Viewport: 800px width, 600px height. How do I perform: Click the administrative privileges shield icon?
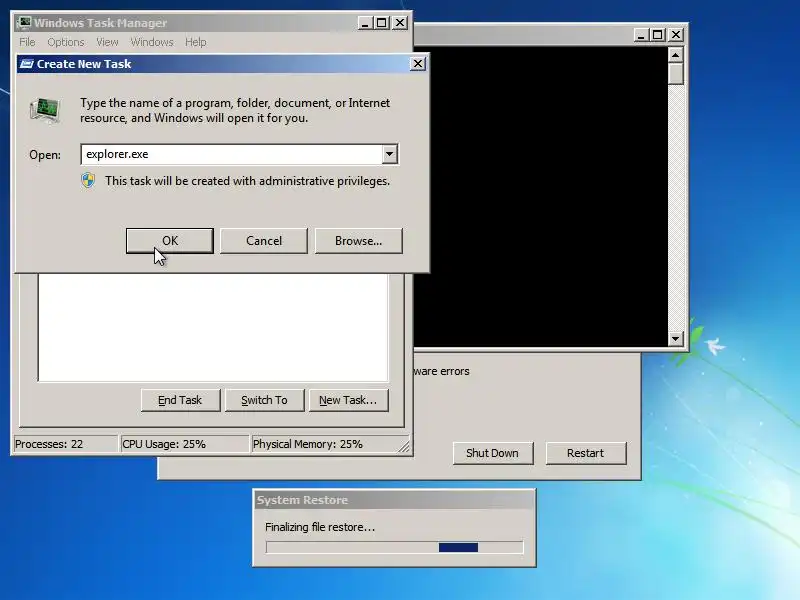point(88,181)
